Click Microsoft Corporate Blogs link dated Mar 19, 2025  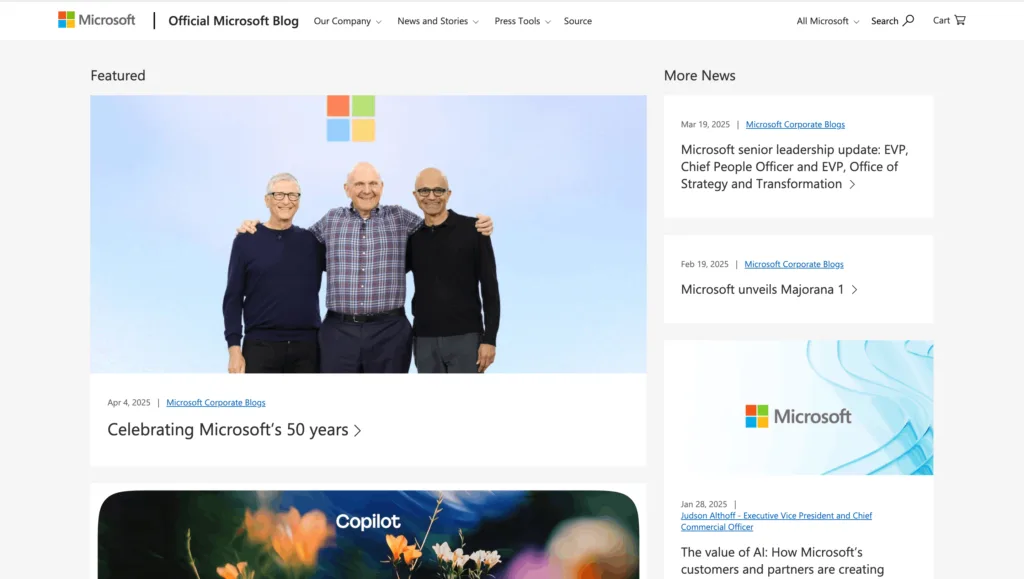click(795, 125)
